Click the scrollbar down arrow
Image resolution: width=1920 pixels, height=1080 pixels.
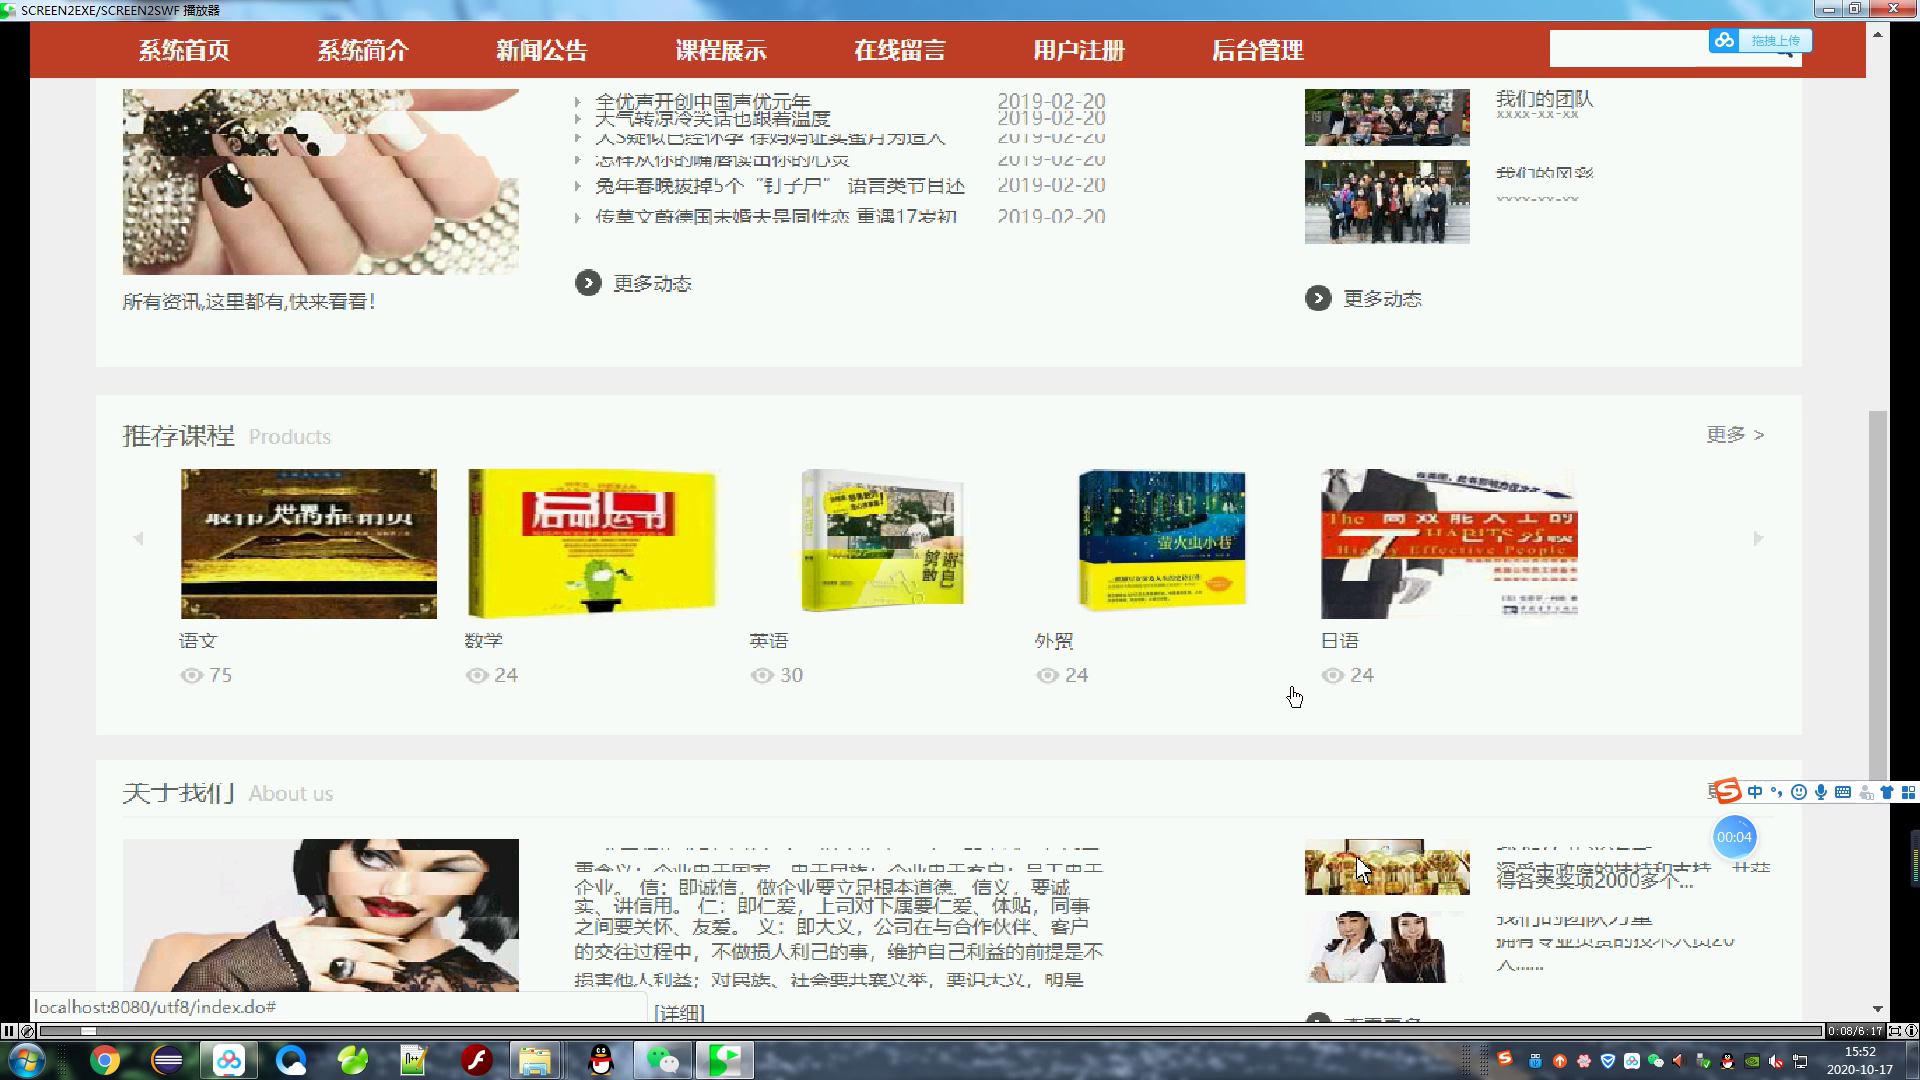click(1878, 1009)
